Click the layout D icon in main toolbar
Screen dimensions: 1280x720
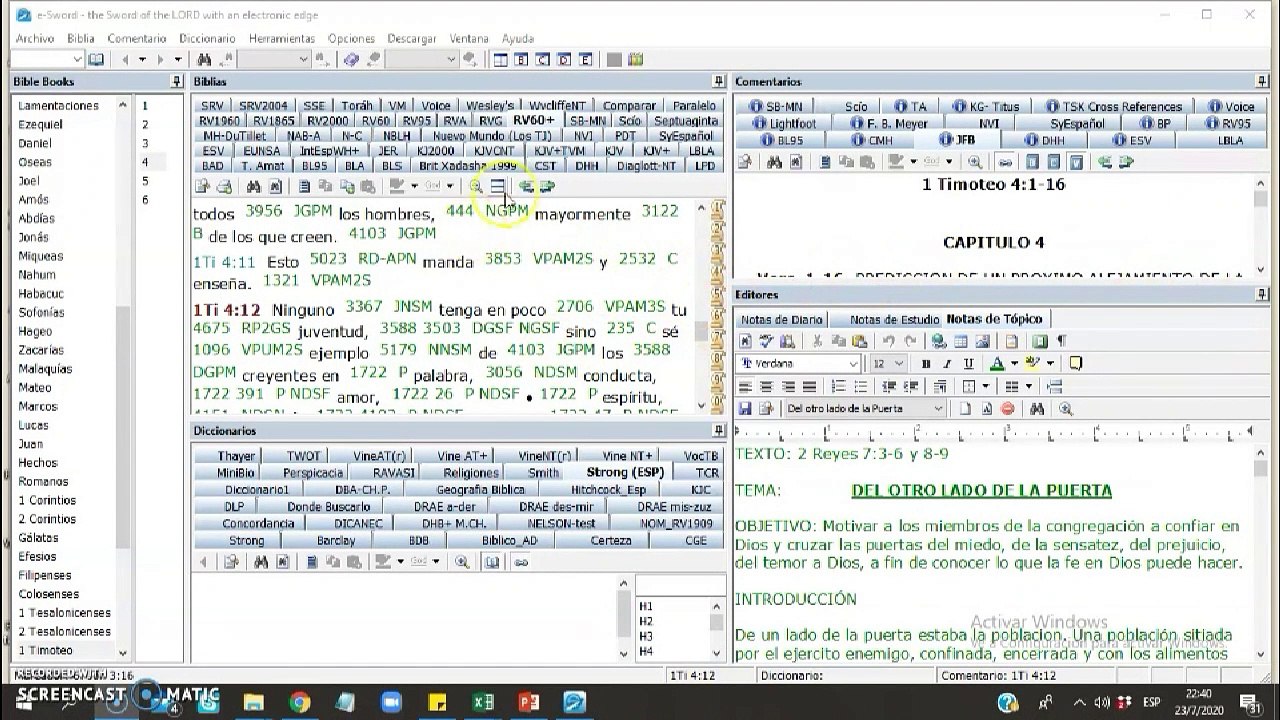pyautogui.click(x=565, y=60)
